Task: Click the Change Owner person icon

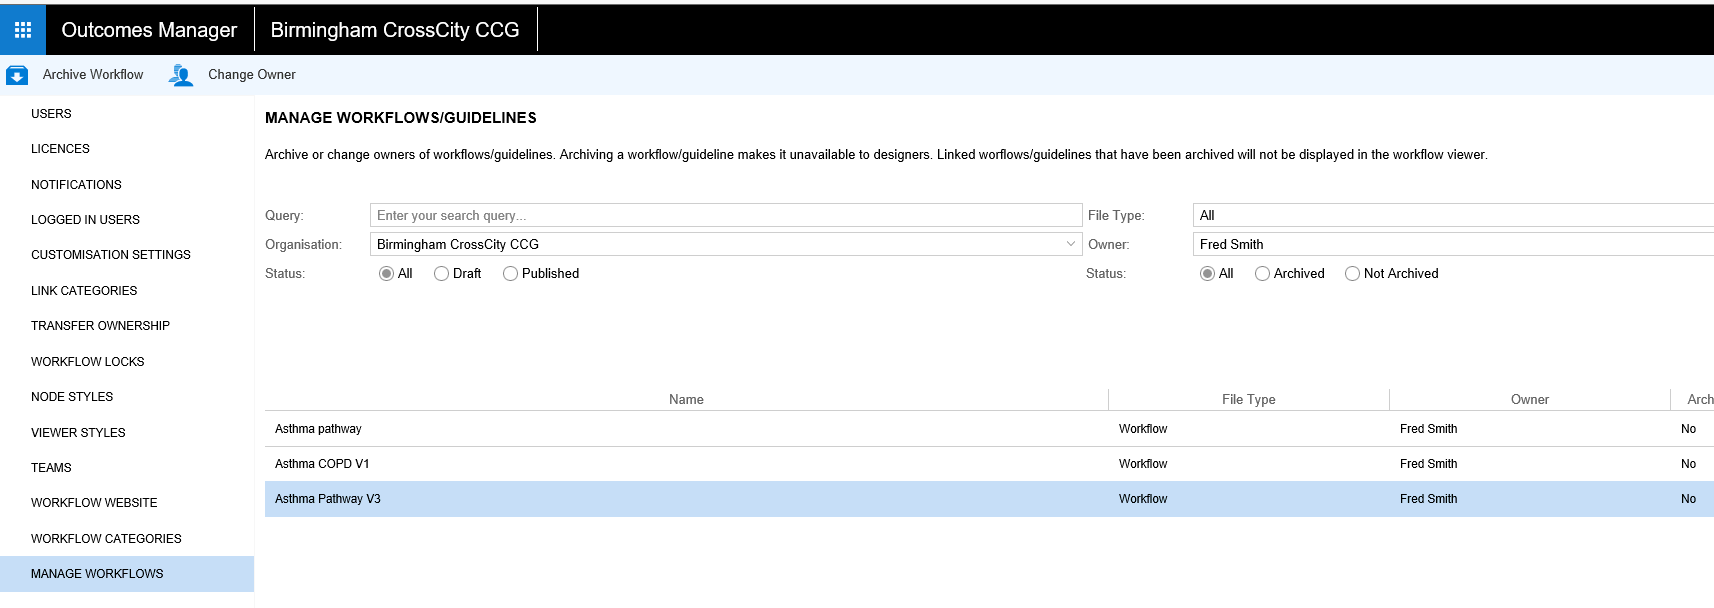Action: coord(181,75)
